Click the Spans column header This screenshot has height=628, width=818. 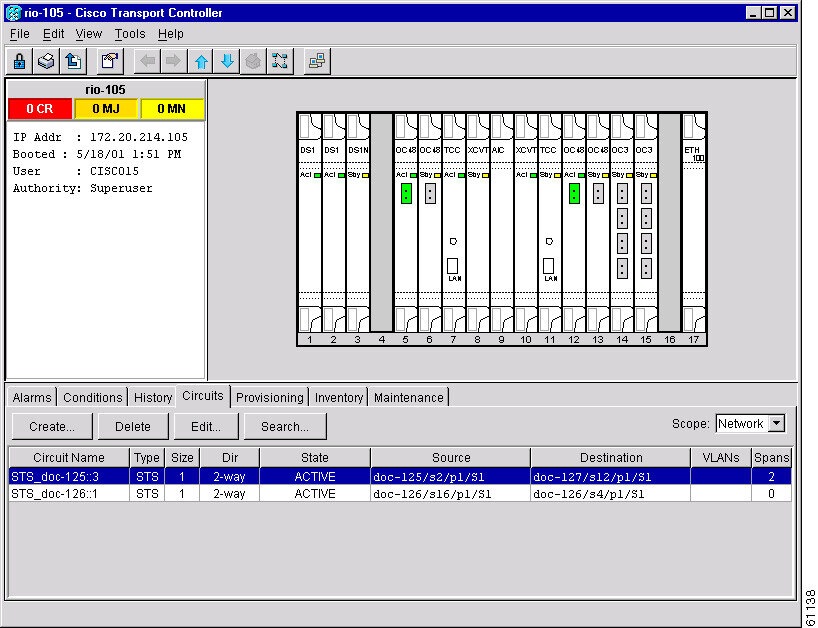click(772, 457)
